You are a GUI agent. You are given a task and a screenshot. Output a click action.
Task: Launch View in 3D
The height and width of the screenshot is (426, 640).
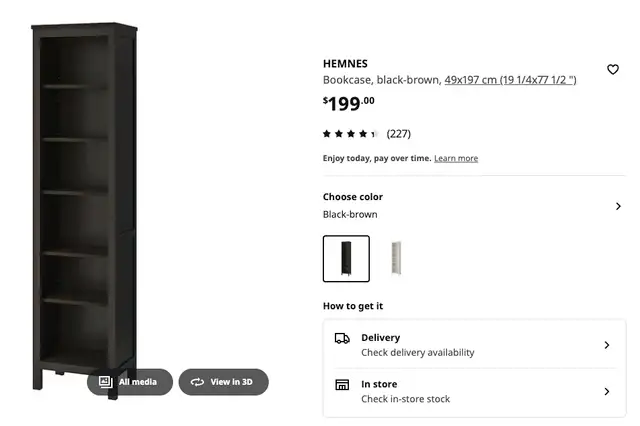pos(224,382)
